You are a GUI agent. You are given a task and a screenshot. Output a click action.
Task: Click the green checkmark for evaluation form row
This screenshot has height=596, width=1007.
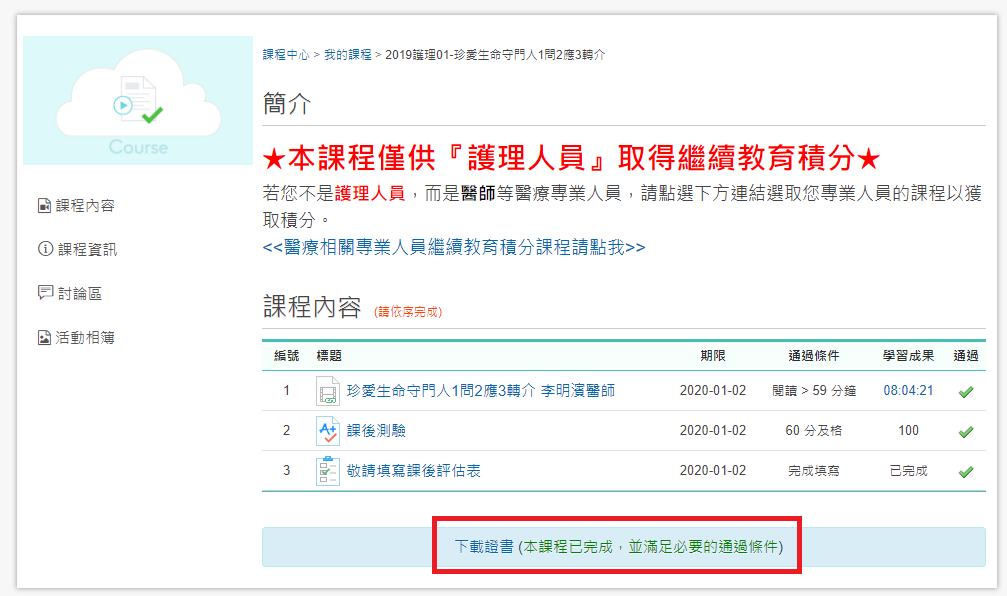pyautogui.click(x=965, y=472)
